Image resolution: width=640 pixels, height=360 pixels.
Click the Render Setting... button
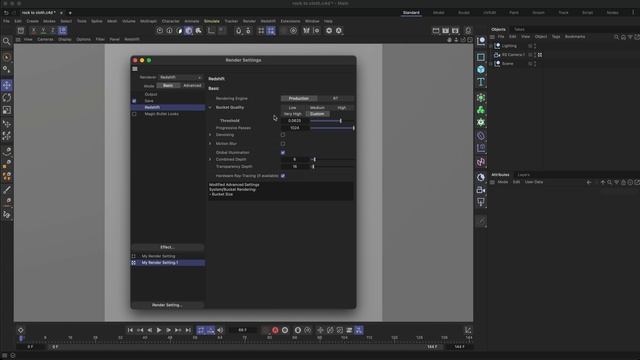[167, 305]
